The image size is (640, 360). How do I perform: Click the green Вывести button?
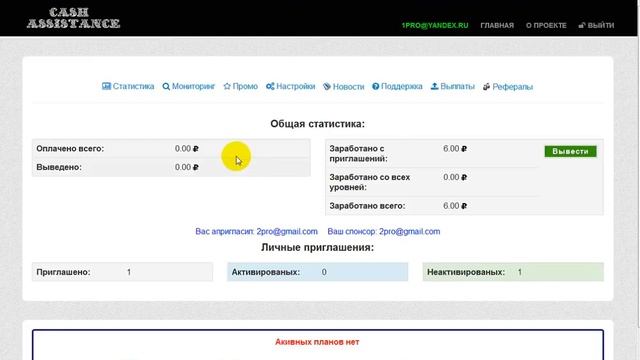point(570,151)
